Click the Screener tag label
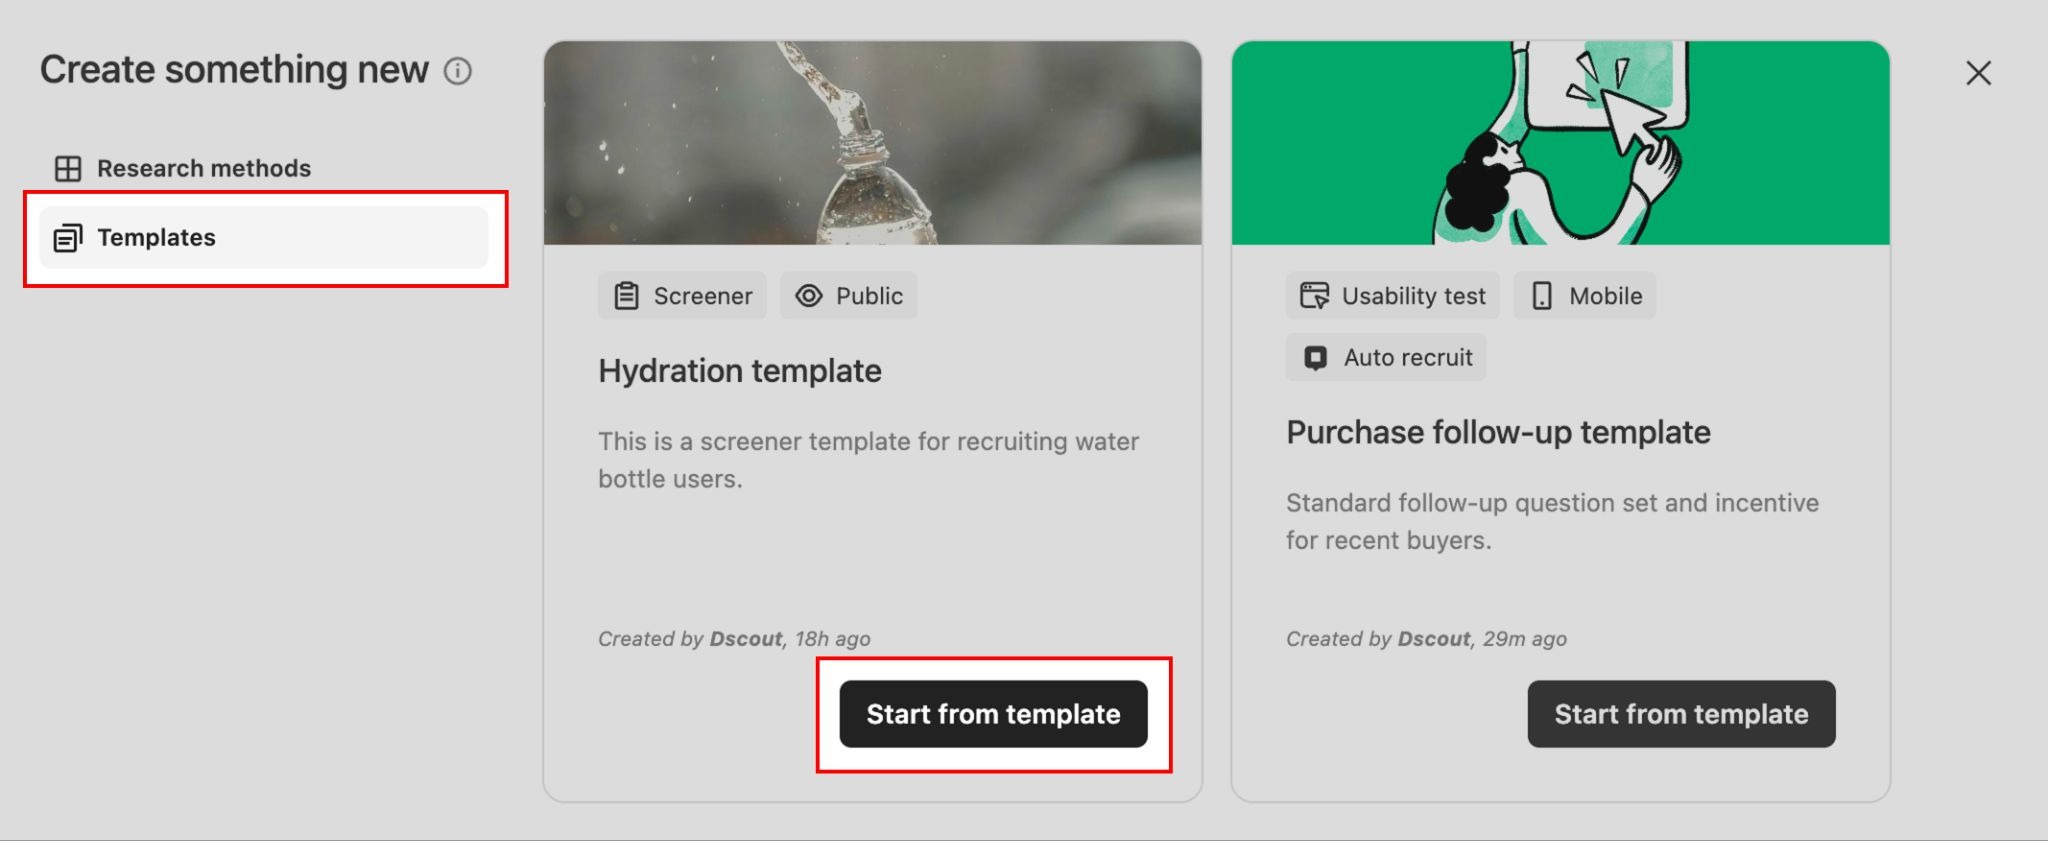Viewport: 2048px width, 841px height. tap(702, 296)
